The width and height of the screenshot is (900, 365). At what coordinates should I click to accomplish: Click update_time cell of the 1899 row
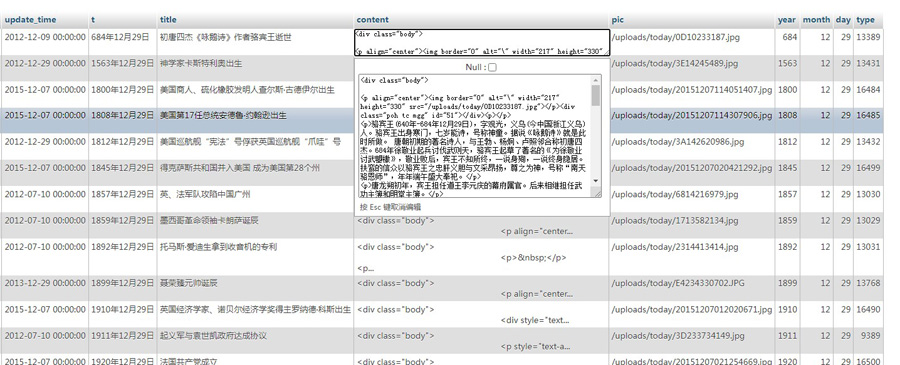point(45,283)
